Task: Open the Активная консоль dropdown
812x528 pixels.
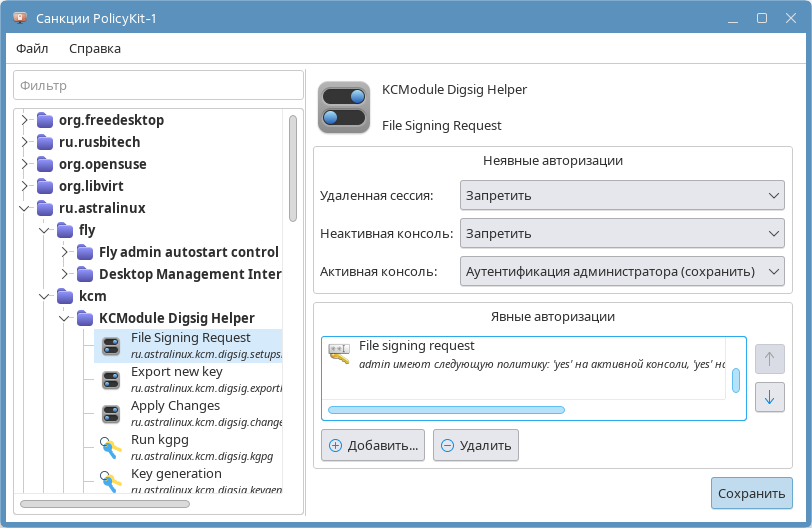Action: pos(622,271)
